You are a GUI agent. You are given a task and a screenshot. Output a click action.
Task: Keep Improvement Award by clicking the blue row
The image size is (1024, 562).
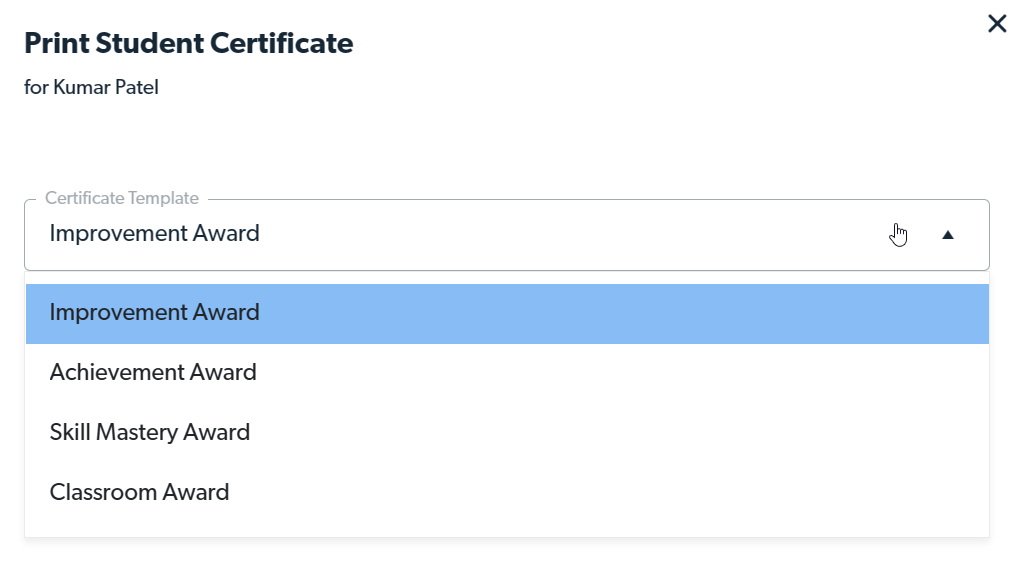(x=600, y=314)
